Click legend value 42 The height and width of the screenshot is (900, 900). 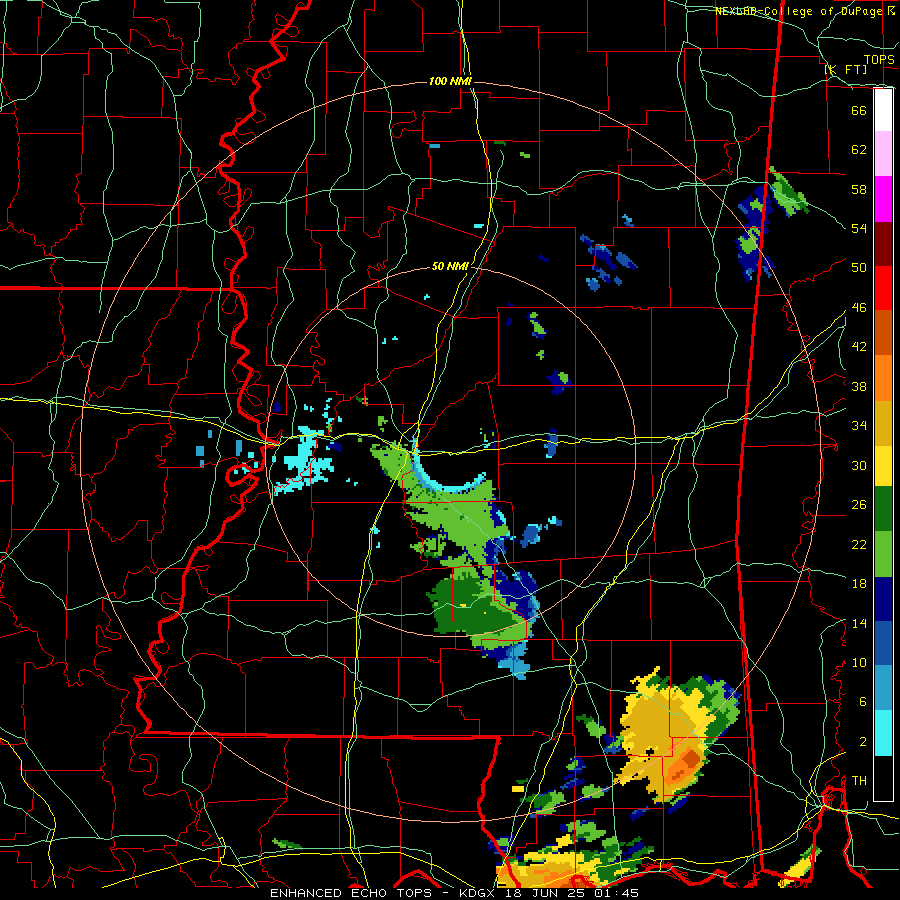click(859, 347)
